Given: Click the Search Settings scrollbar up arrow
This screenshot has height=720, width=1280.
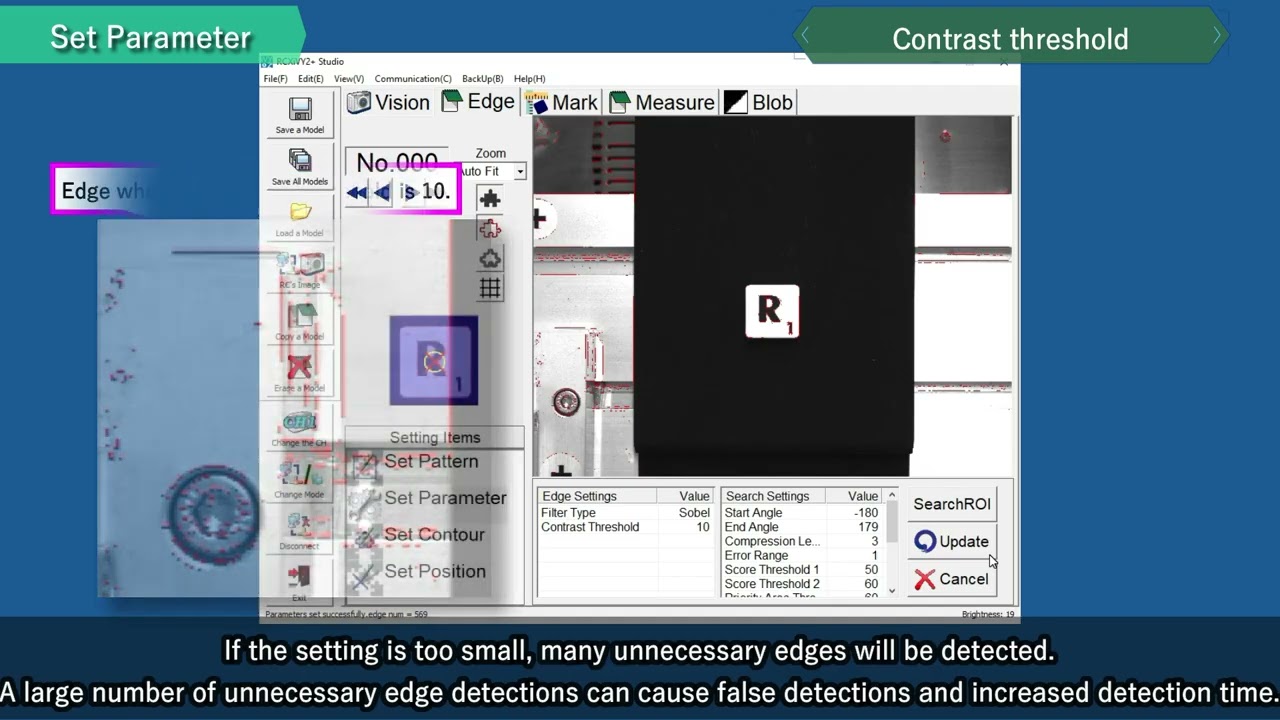Looking at the screenshot, I should tap(891, 496).
